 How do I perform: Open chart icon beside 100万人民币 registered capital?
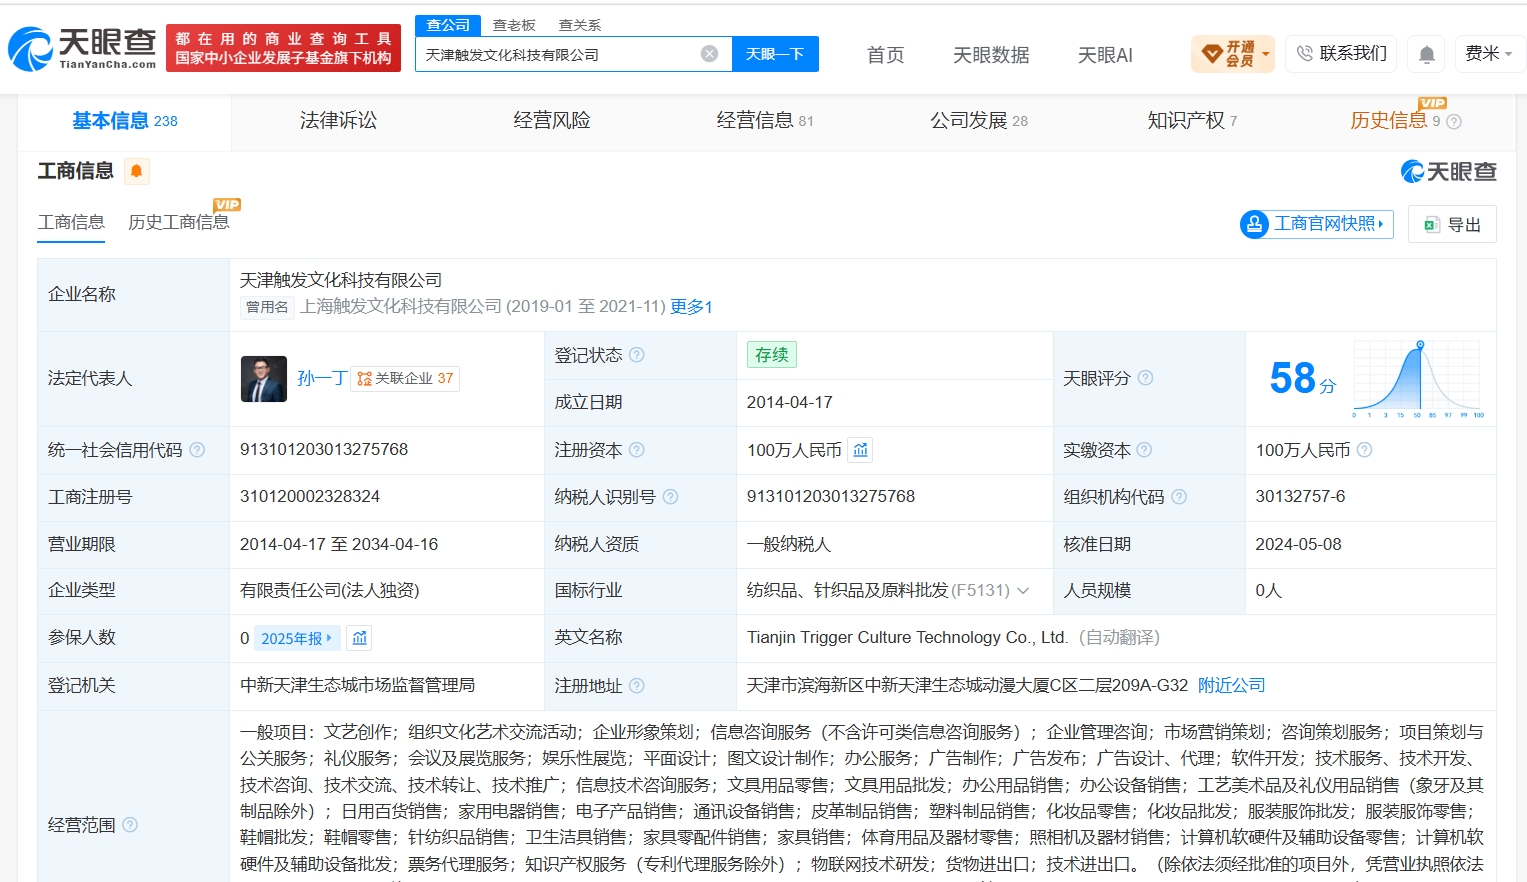click(860, 450)
